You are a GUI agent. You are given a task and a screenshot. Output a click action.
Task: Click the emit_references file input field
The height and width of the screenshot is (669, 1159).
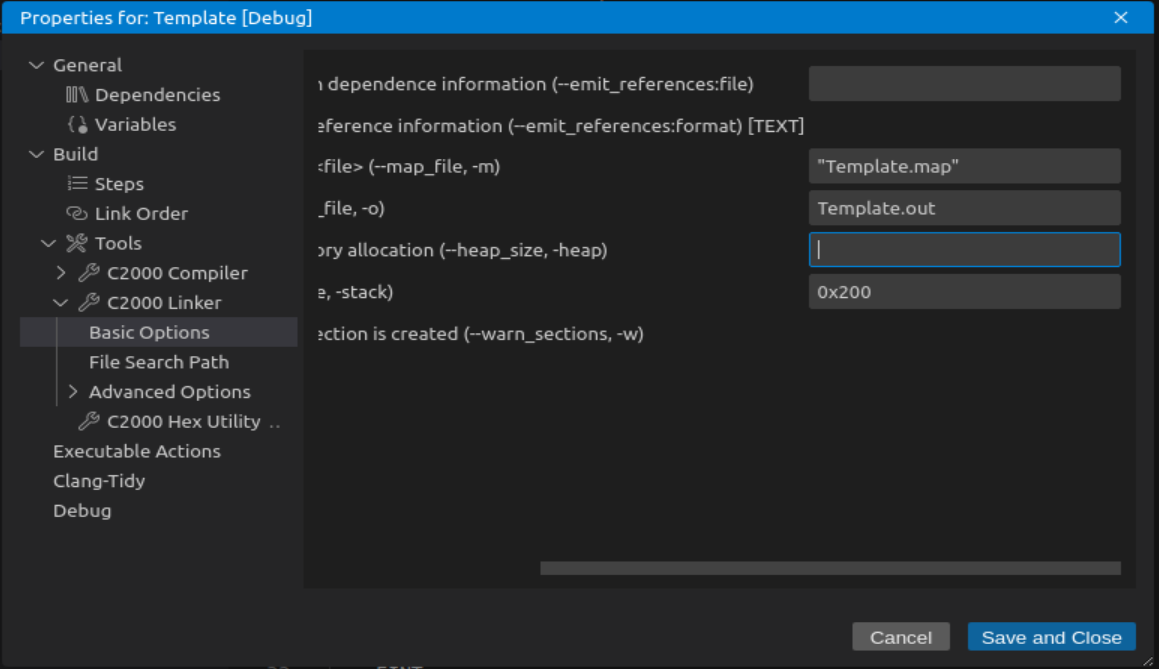[x=965, y=84]
